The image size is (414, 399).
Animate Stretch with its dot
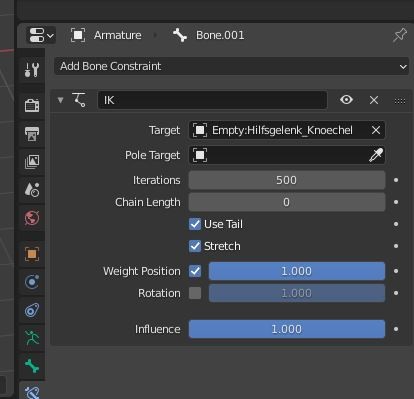[396, 246]
